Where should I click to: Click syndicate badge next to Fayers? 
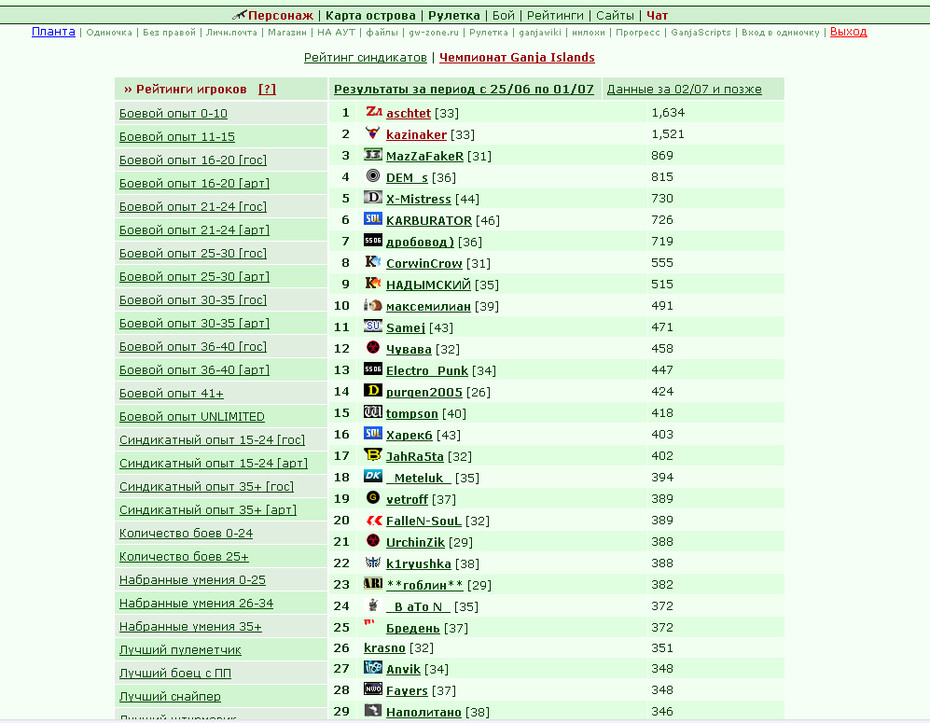coord(373,689)
